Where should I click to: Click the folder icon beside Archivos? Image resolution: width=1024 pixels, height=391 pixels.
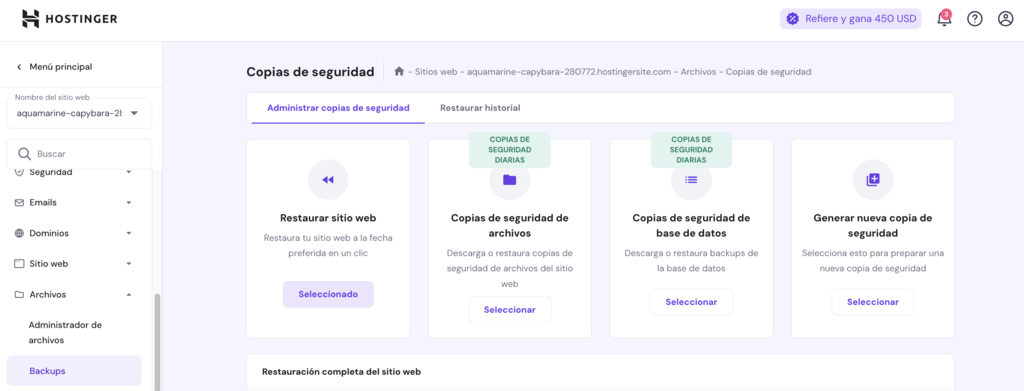pos(19,294)
